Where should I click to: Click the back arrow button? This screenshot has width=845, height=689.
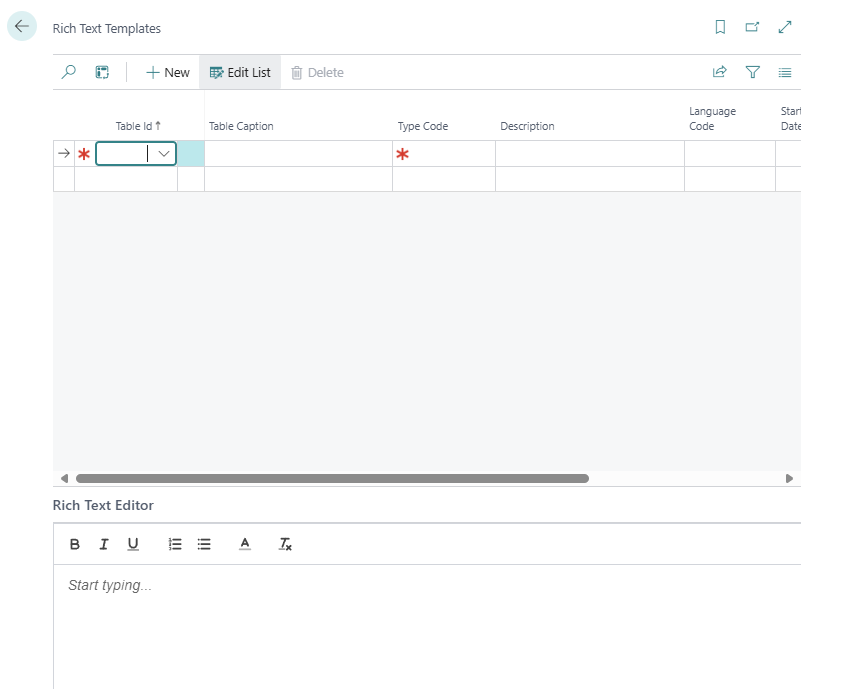pyautogui.click(x=22, y=27)
